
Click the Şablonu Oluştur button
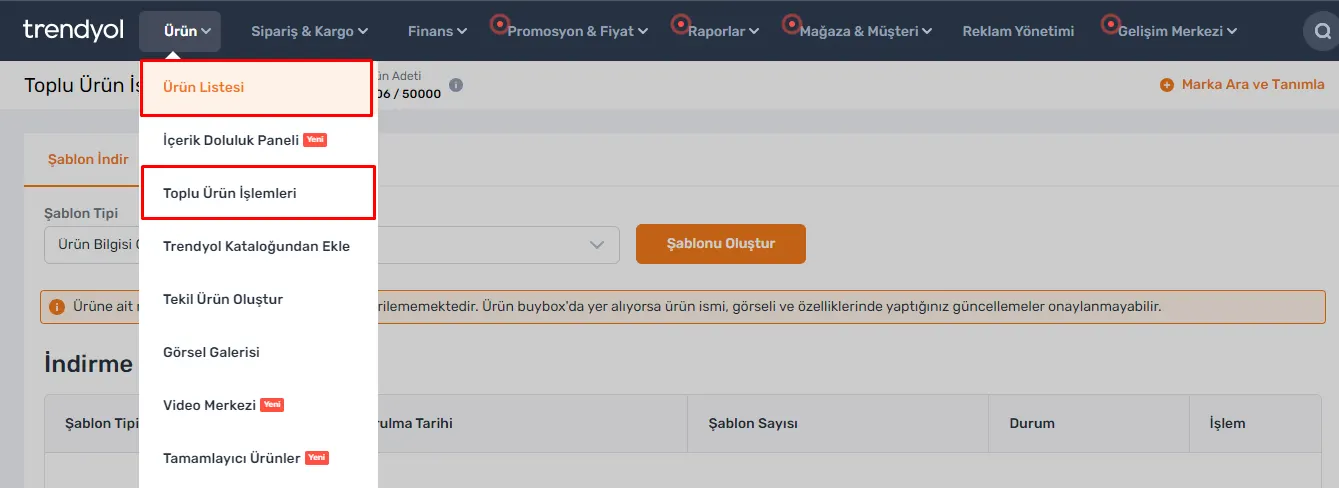tap(721, 244)
